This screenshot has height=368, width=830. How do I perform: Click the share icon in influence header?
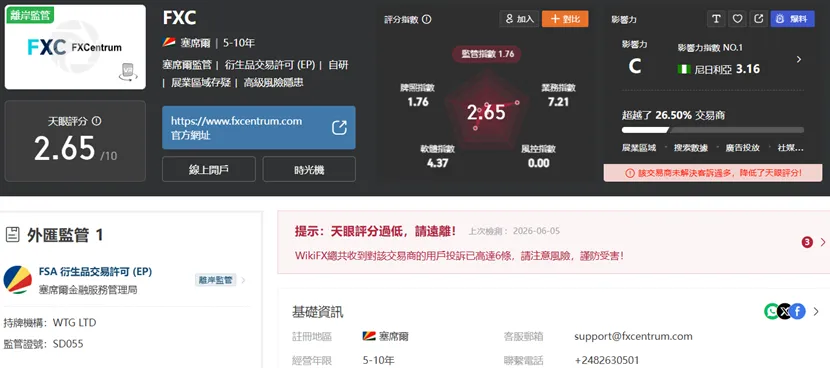[758, 19]
